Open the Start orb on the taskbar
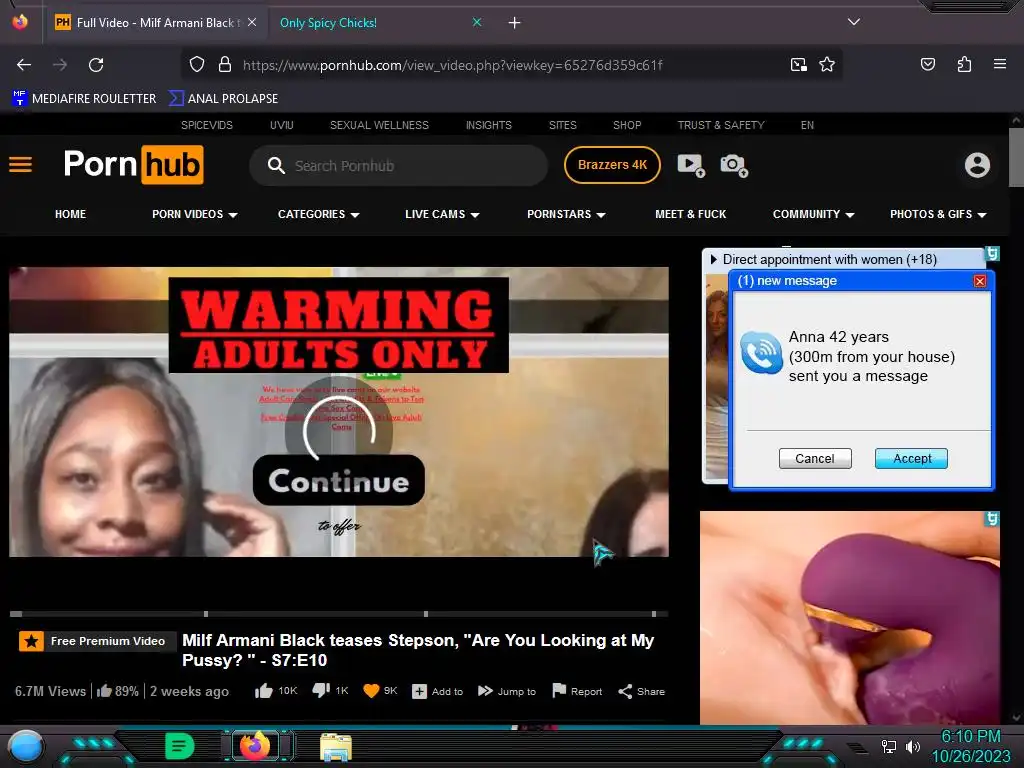This screenshot has width=1024, height=768. [x=25, y=747]
